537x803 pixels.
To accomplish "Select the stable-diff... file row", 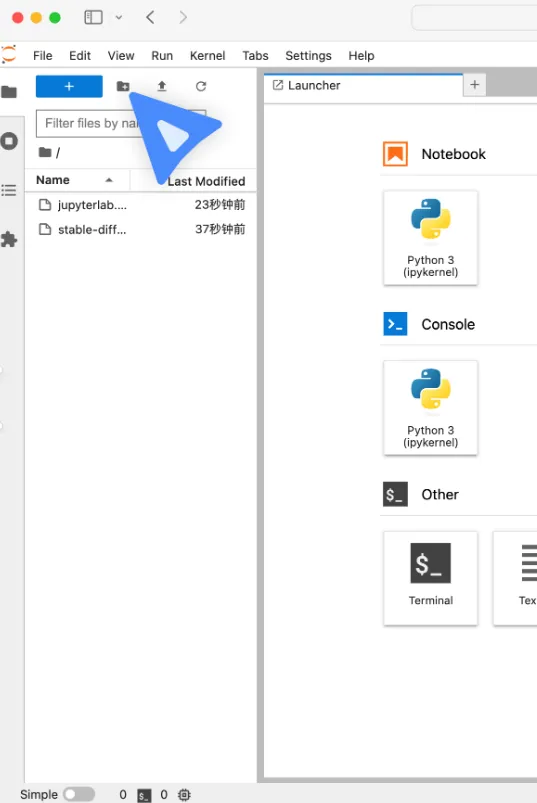I will 141,229.
